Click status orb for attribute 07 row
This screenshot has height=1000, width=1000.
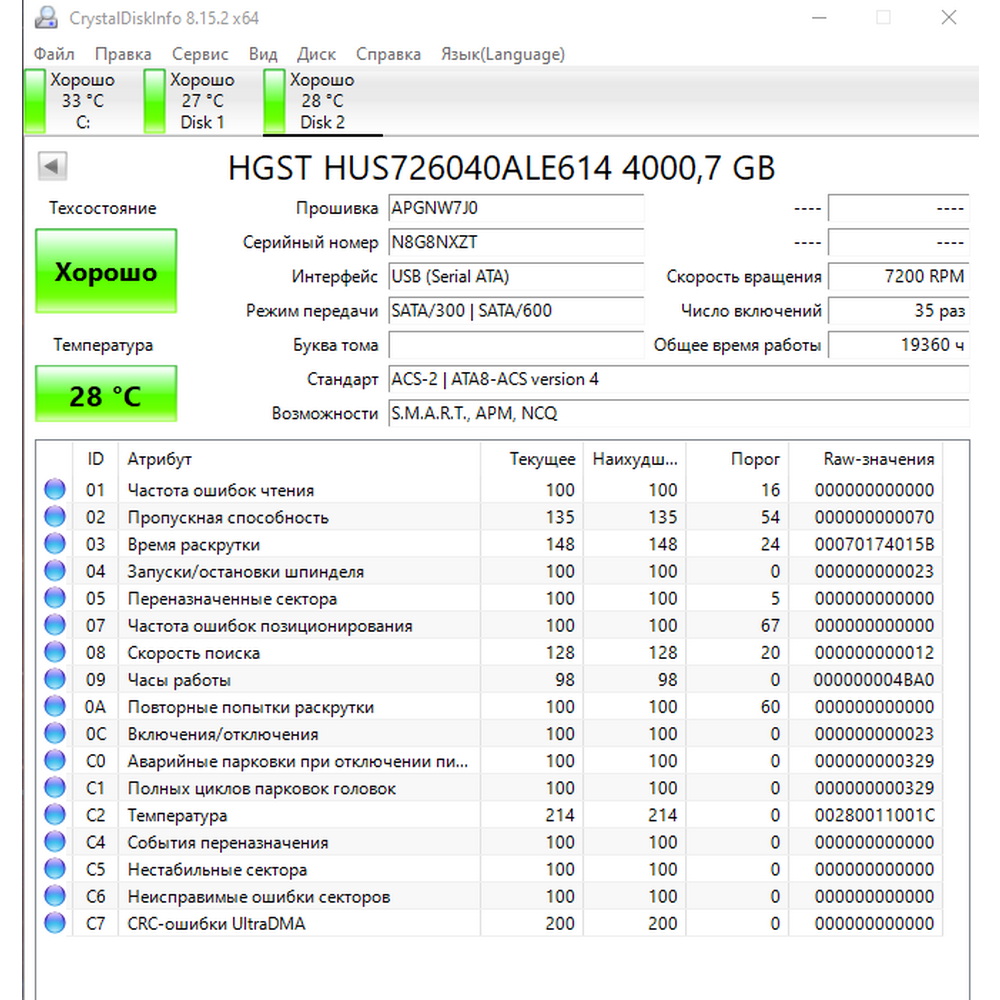[55, 625]
